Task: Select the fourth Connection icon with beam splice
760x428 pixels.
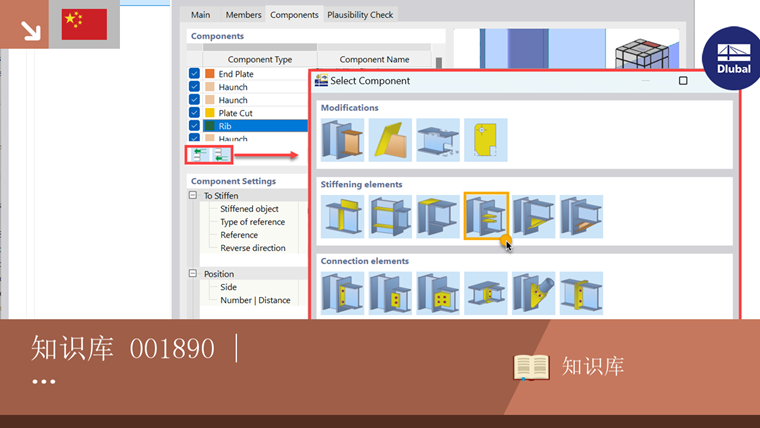Action: point(486,293)
